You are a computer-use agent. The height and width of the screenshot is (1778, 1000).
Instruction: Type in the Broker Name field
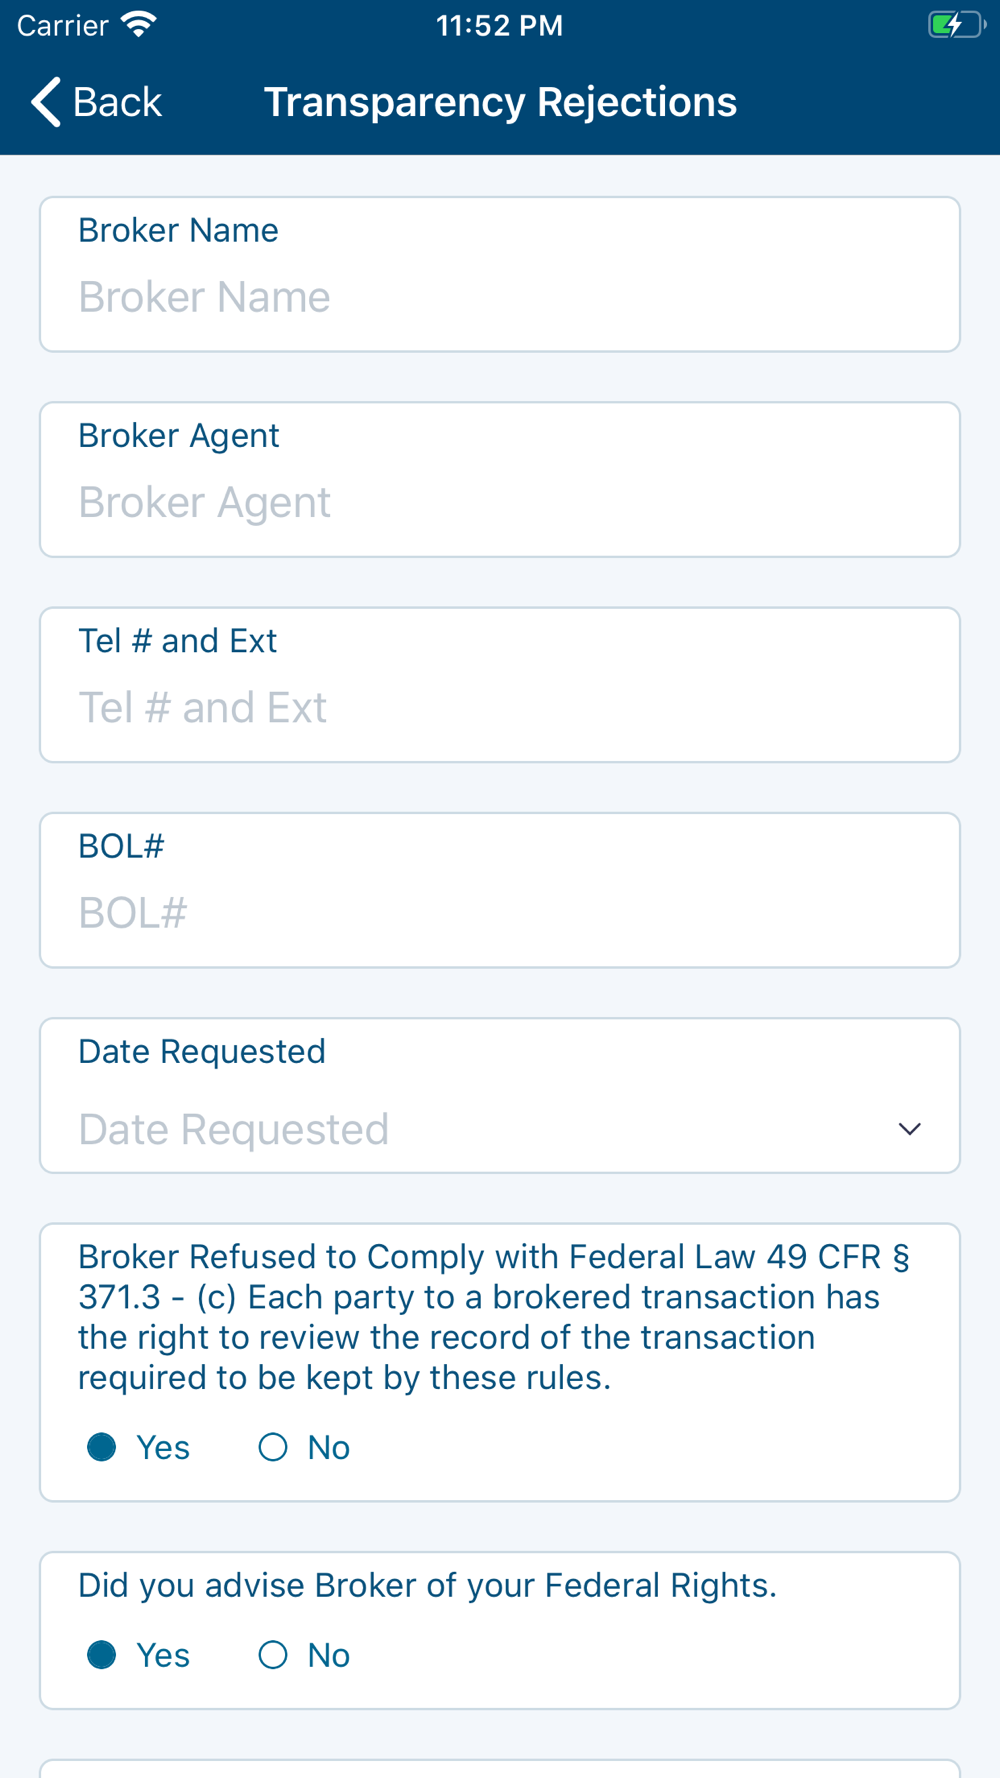pos(500,297)
